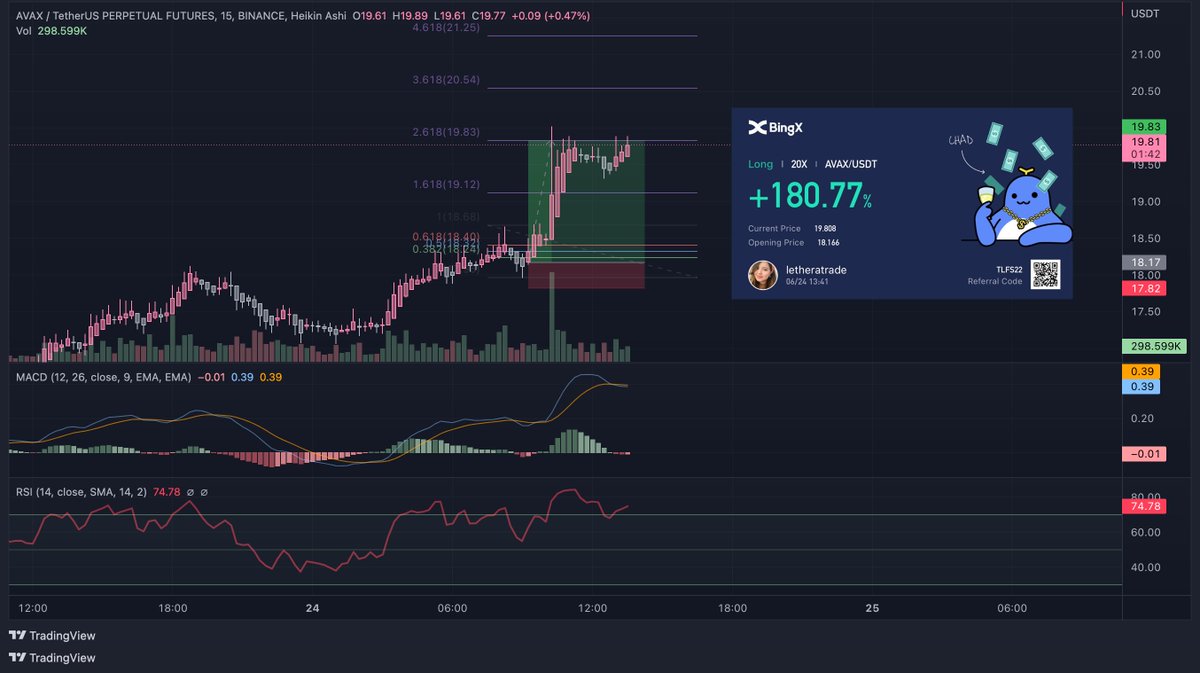
Task: Click the RSI value 74.78 in the legend
Action: (x=167, y=492)
